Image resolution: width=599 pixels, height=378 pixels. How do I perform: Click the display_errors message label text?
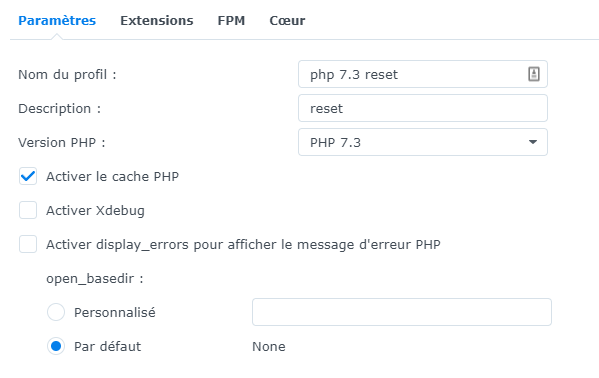coord(243,245)
